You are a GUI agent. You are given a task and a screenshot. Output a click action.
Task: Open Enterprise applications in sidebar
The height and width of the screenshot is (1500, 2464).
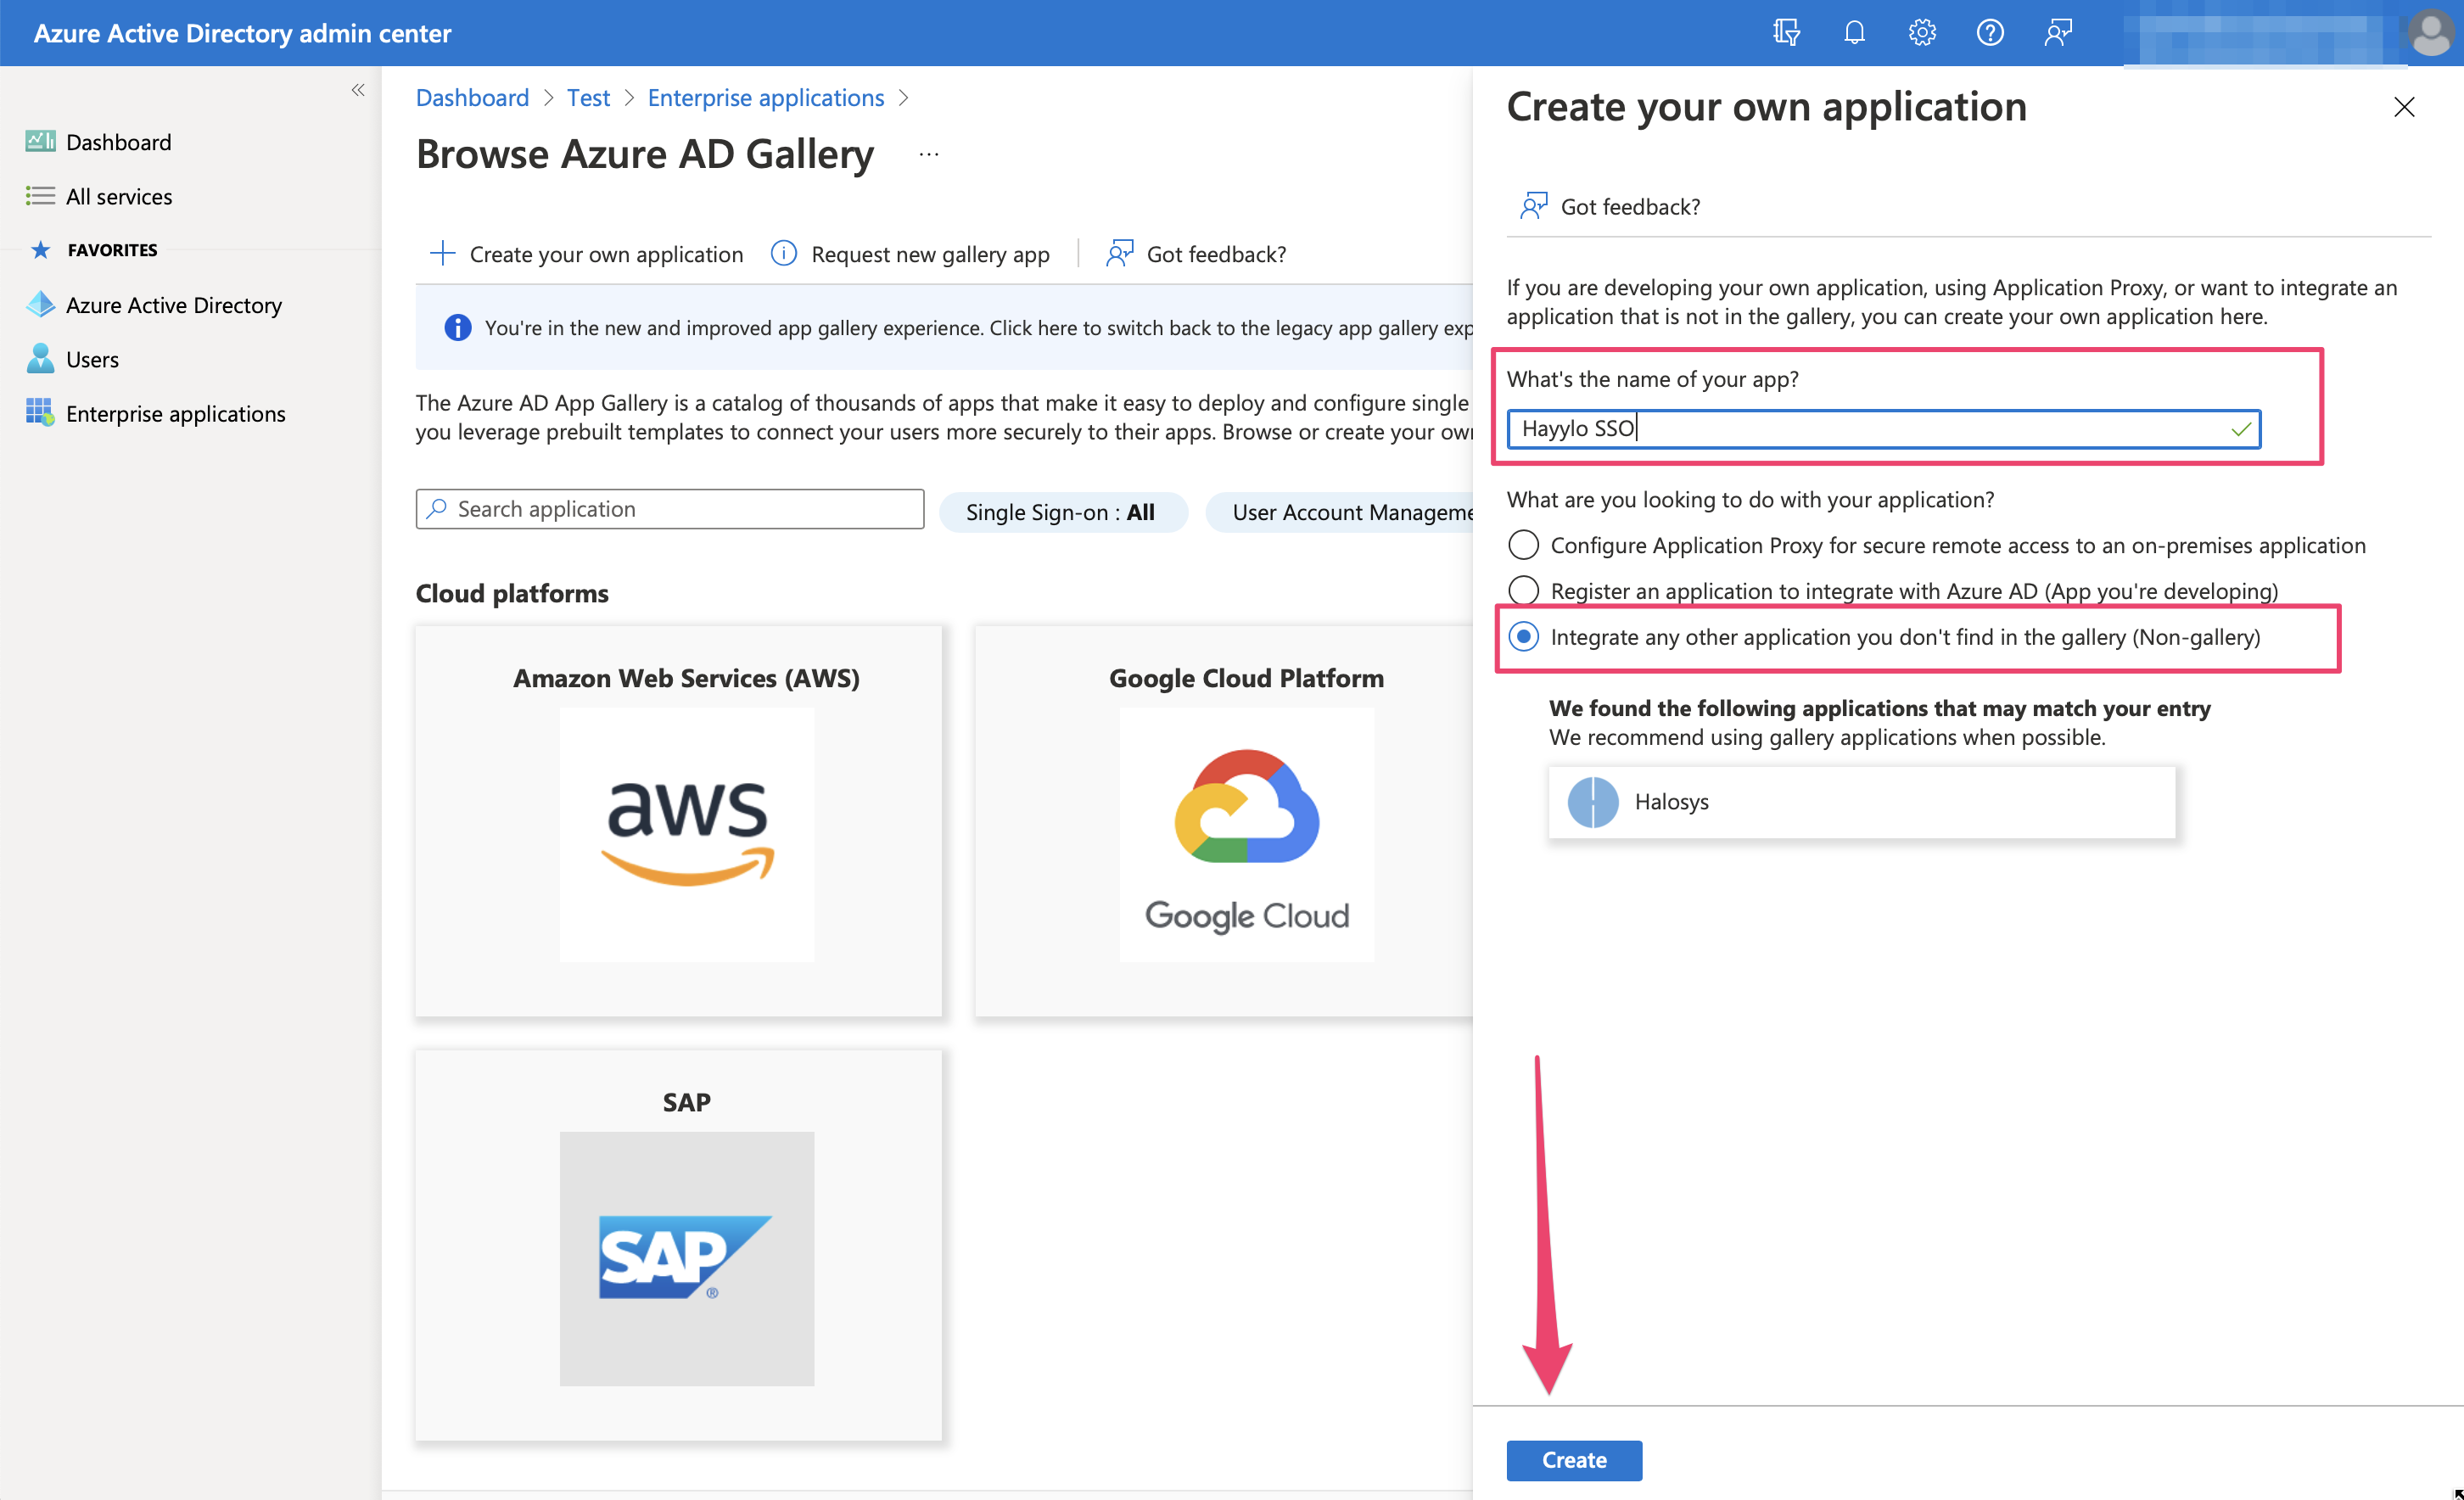[175, 414]
